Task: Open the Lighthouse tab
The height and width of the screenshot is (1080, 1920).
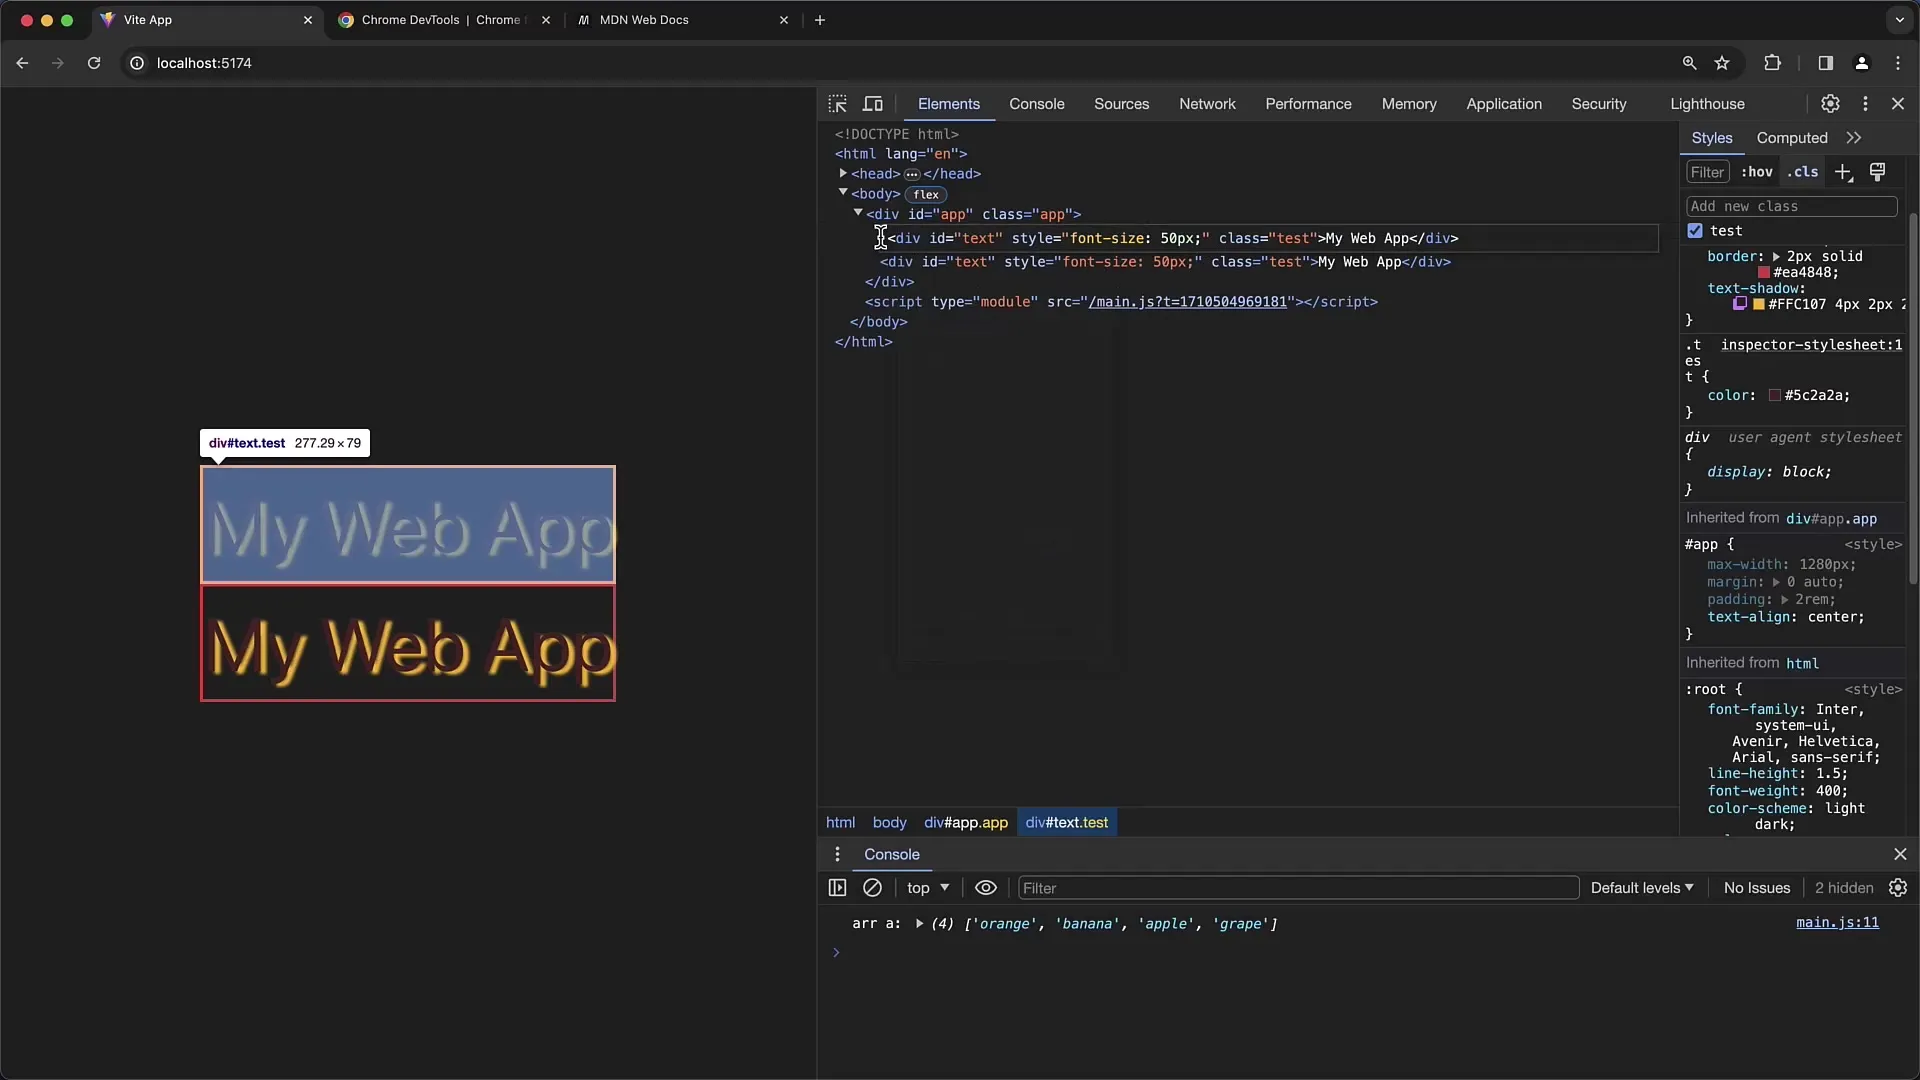Action: coord(1707,104)
